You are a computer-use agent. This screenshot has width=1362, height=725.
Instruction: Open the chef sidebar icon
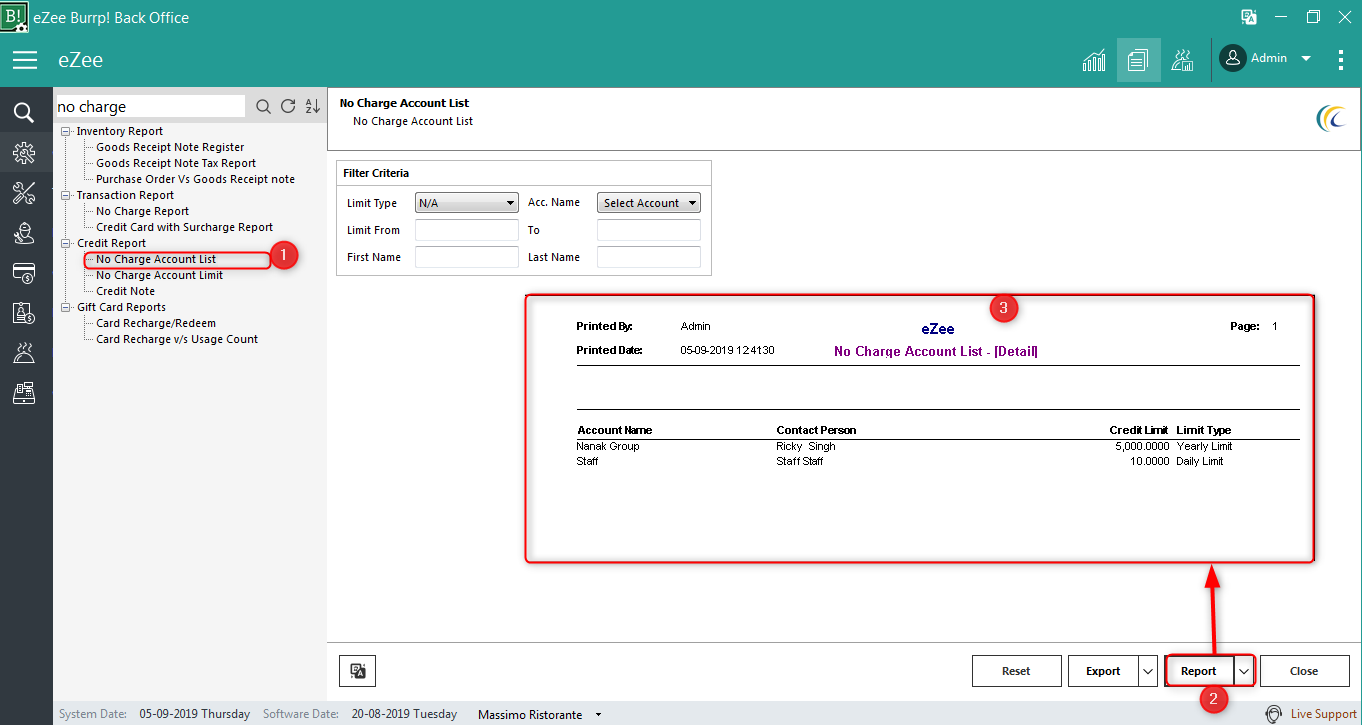click(24, 233)
